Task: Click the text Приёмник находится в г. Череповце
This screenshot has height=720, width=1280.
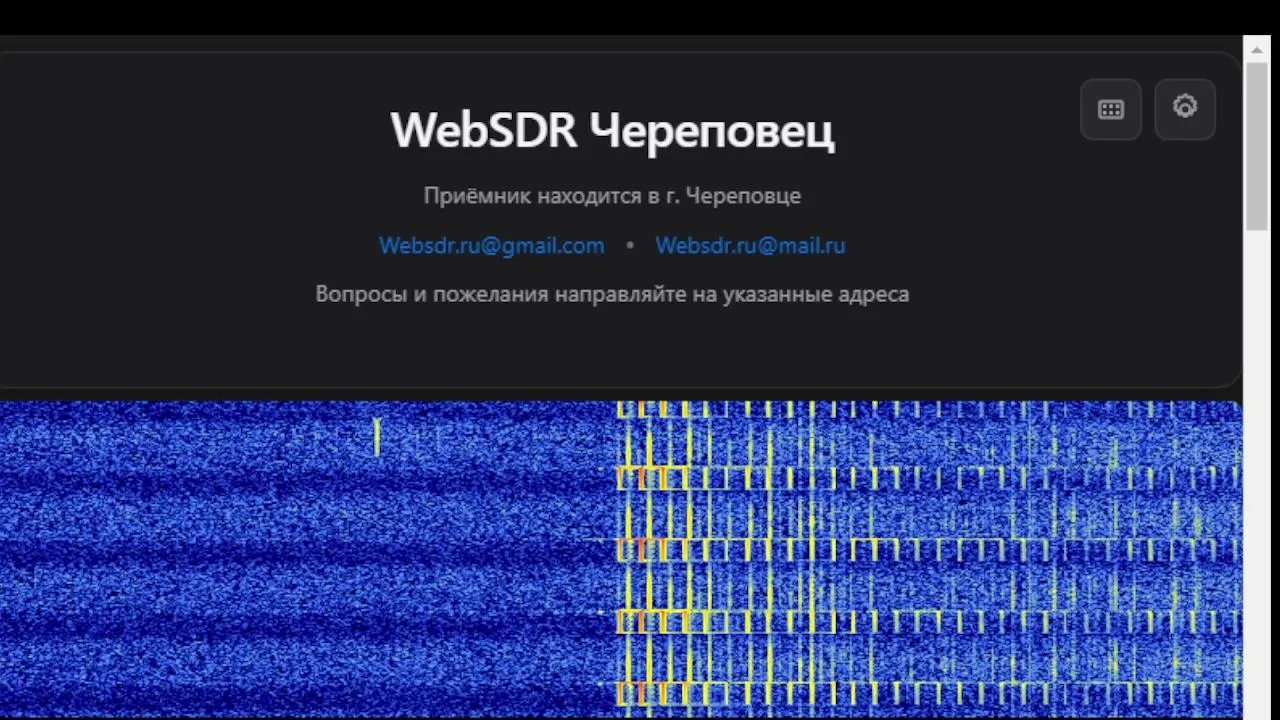Action: click(x=612, y=196)
